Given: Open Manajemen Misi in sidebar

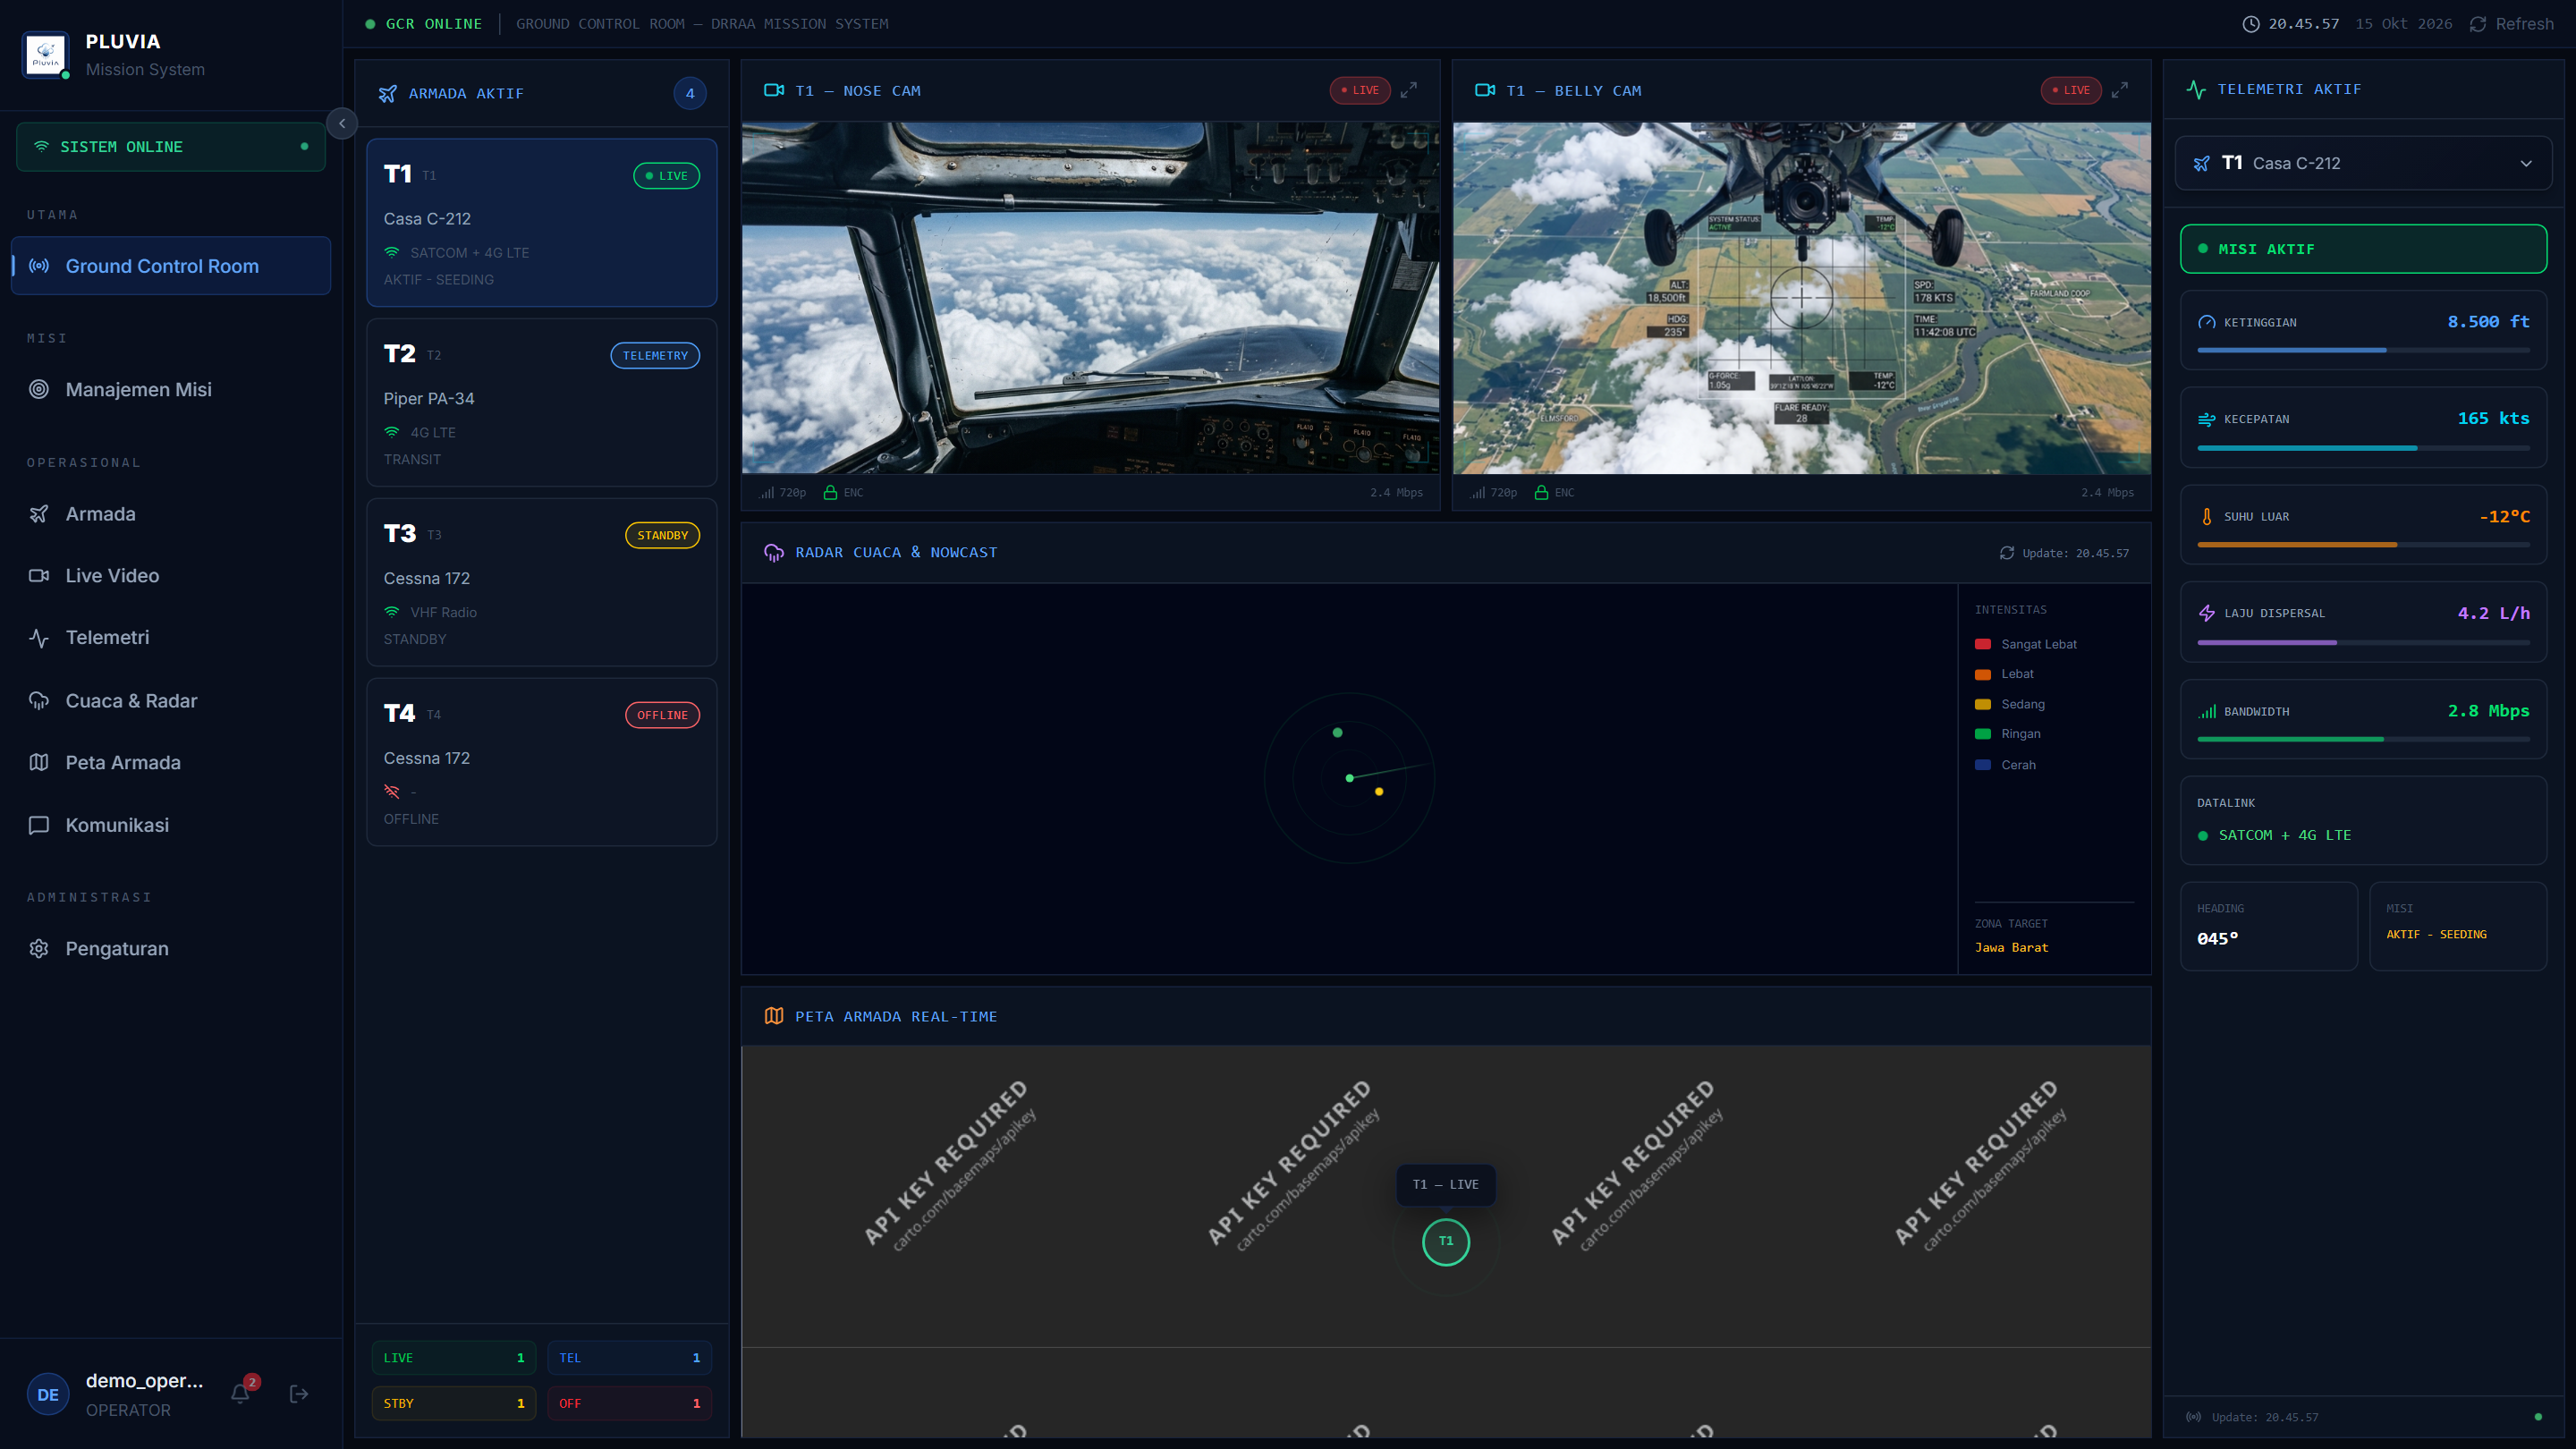Looking at the screenshot, I should 171,389.
